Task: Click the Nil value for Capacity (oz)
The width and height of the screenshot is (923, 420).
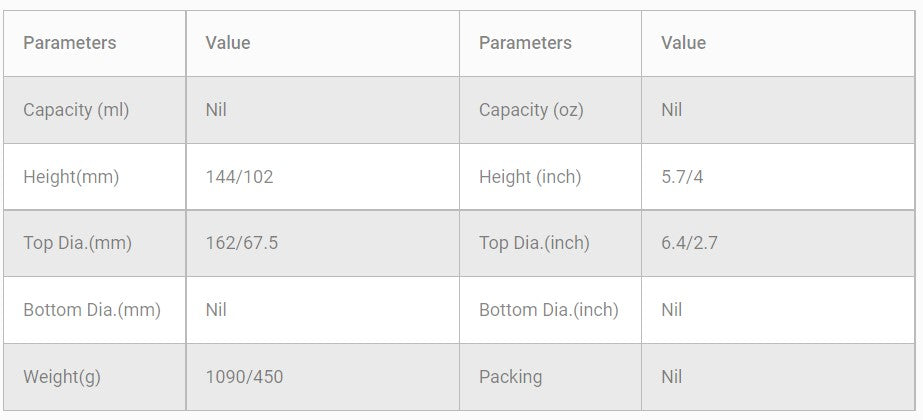Action: click(x=672, y=110)
